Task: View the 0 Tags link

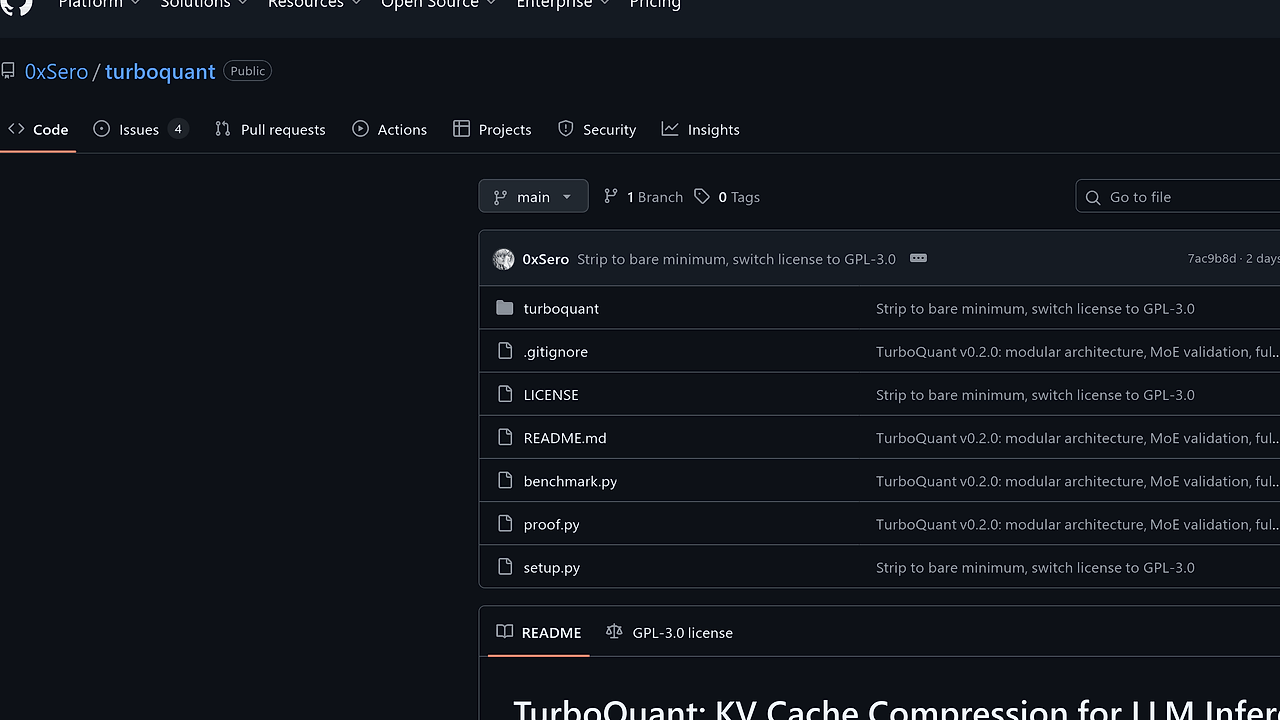Action: click(727, 197)
